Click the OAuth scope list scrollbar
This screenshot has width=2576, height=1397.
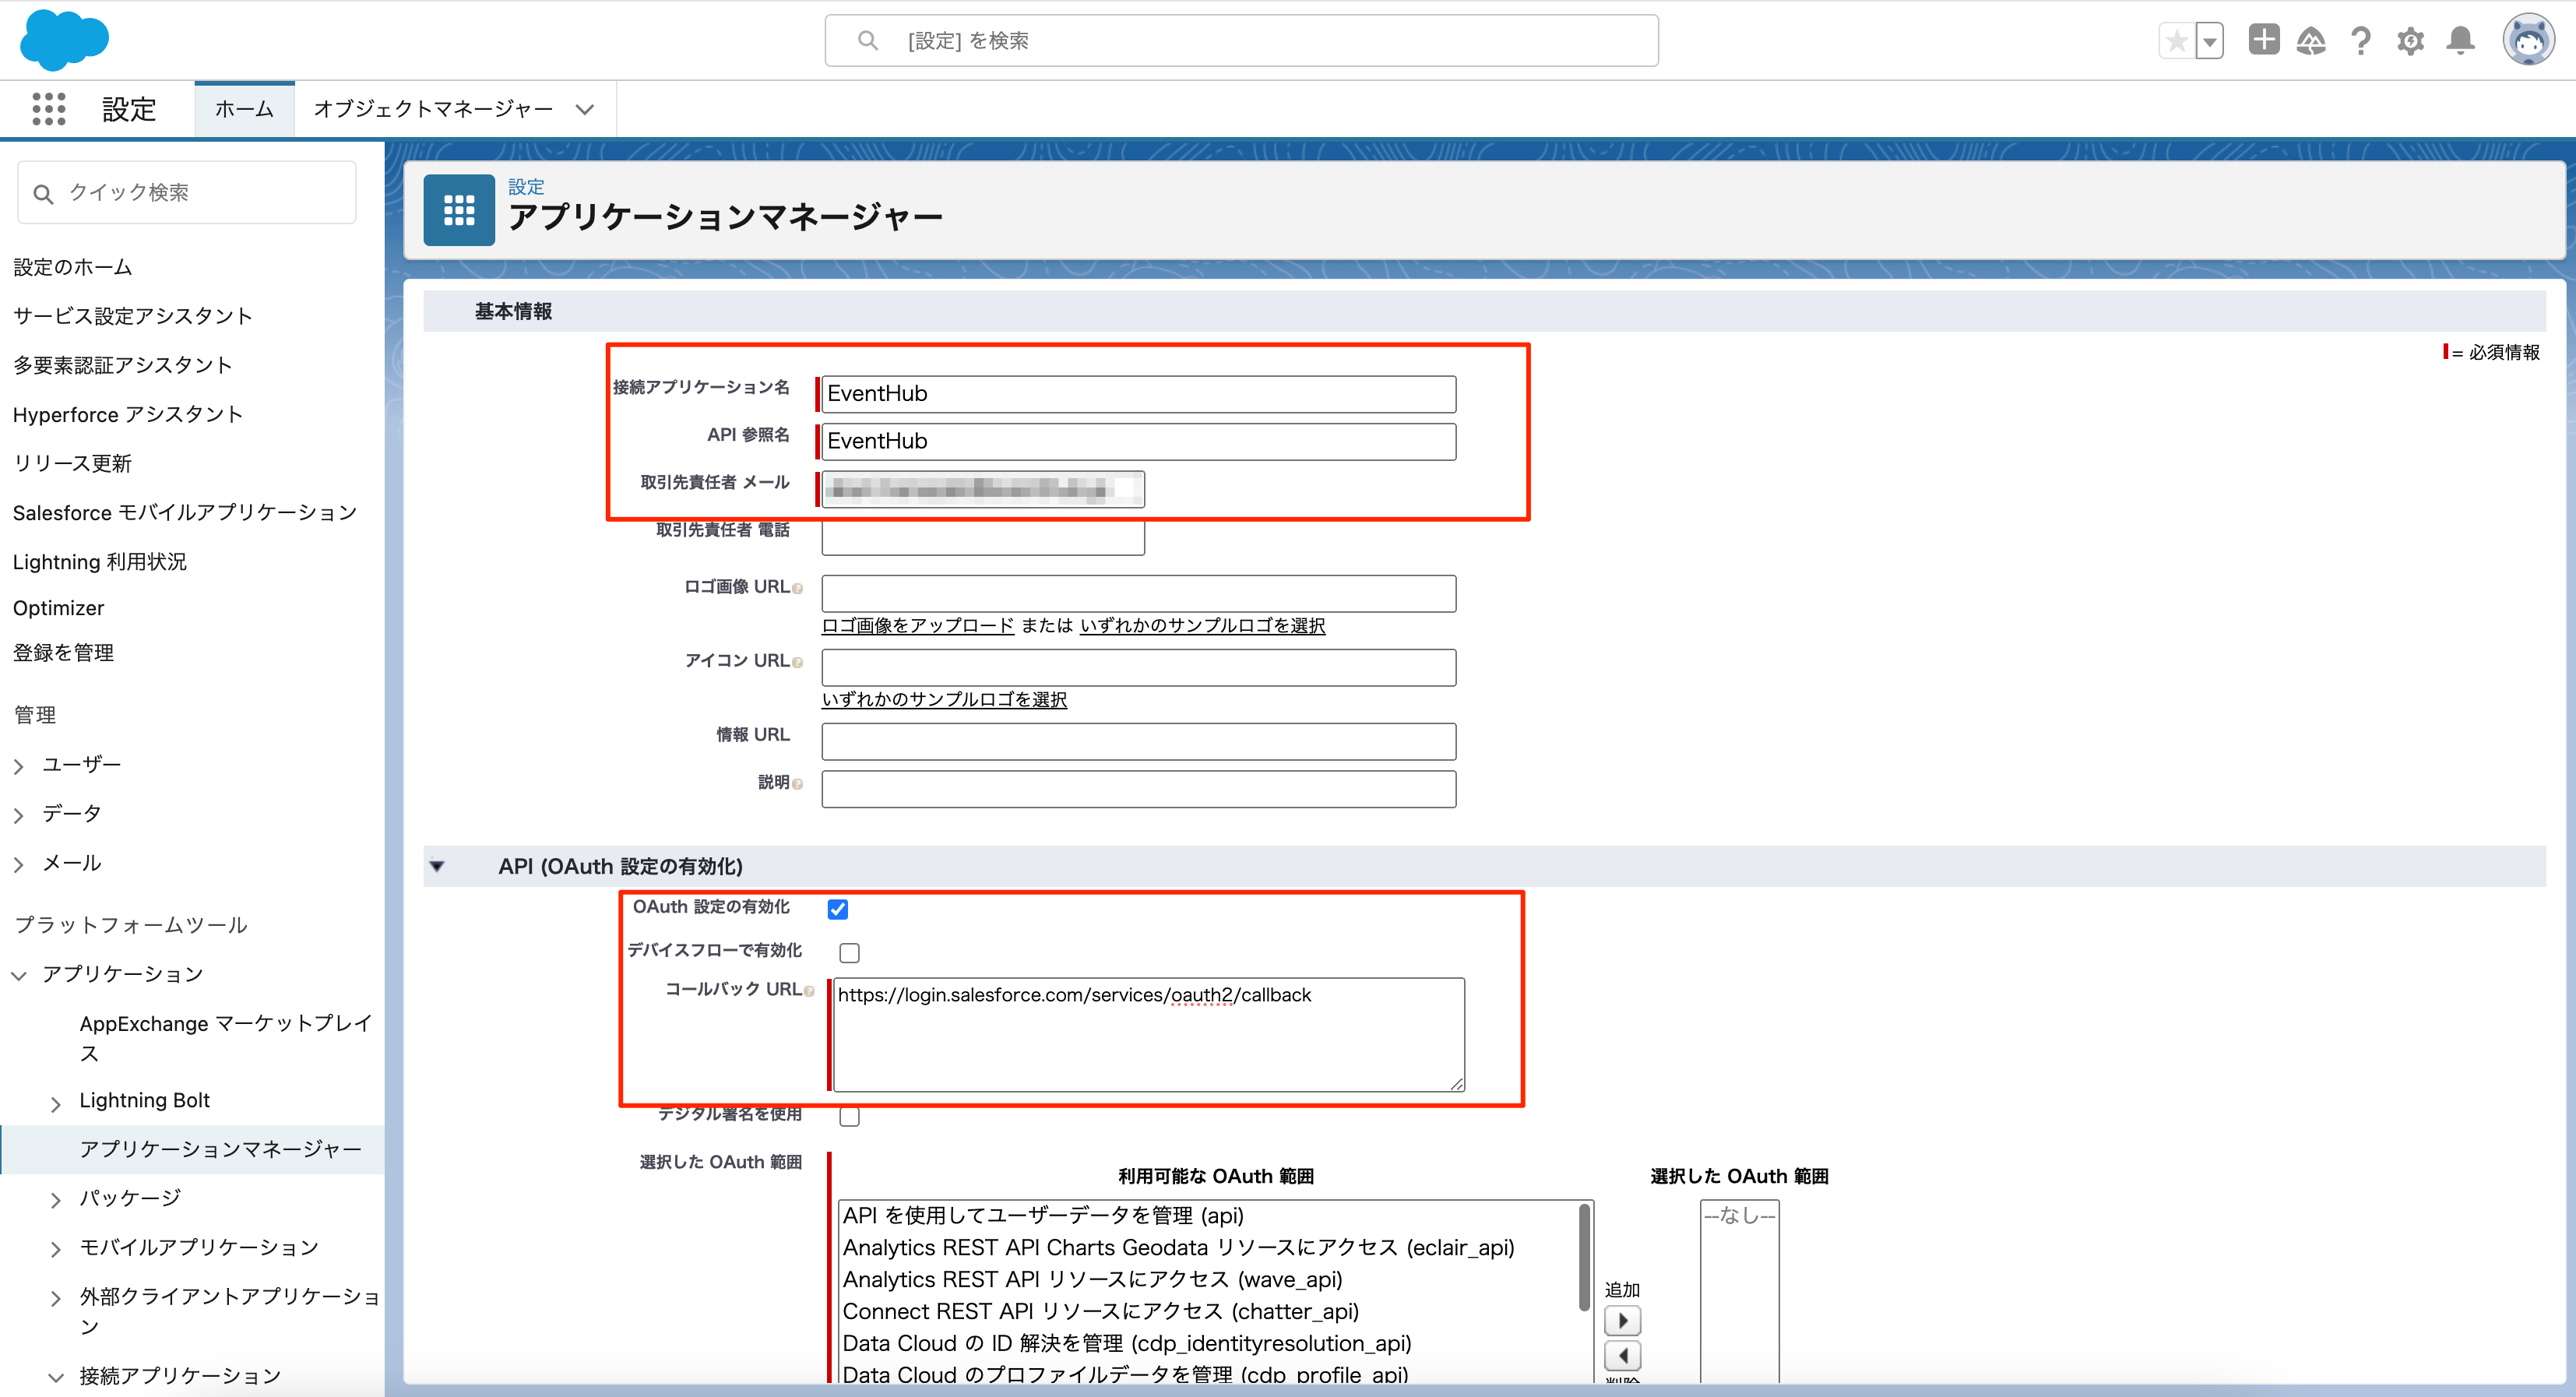click(x=1584, y=1257)
